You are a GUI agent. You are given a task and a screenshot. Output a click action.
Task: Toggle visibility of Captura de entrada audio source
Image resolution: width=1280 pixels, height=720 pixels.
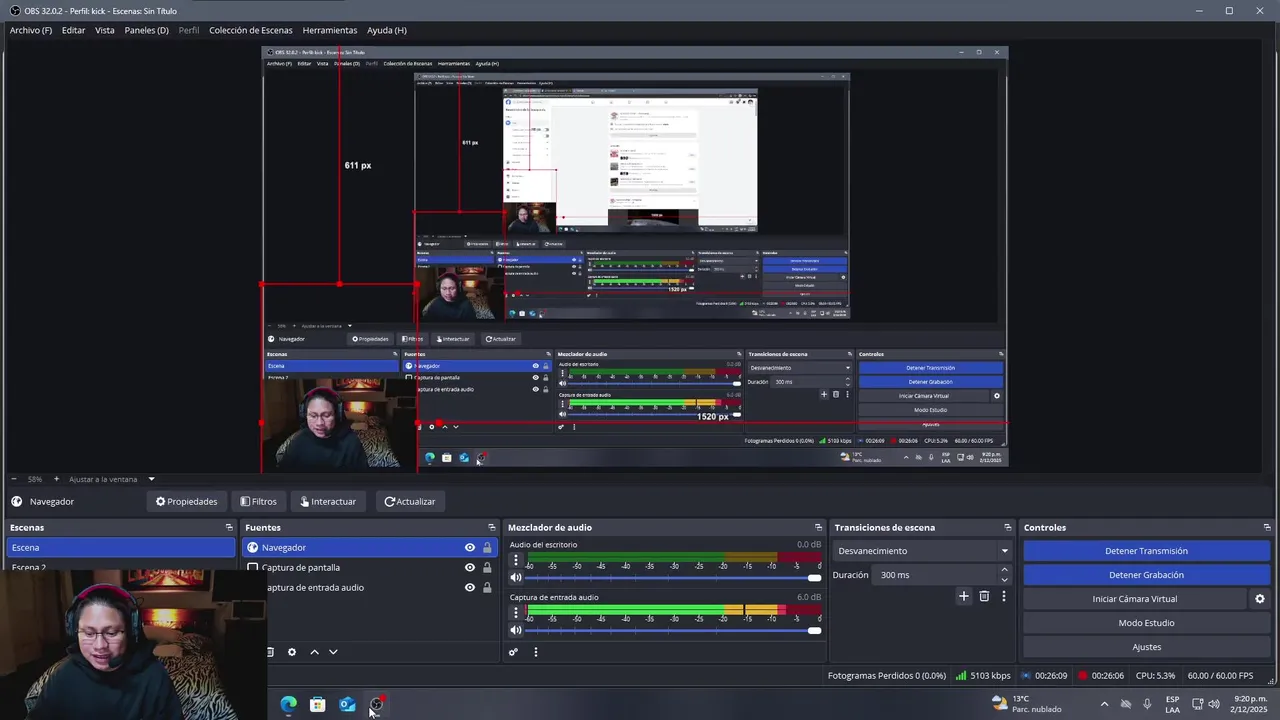[470, 587]
